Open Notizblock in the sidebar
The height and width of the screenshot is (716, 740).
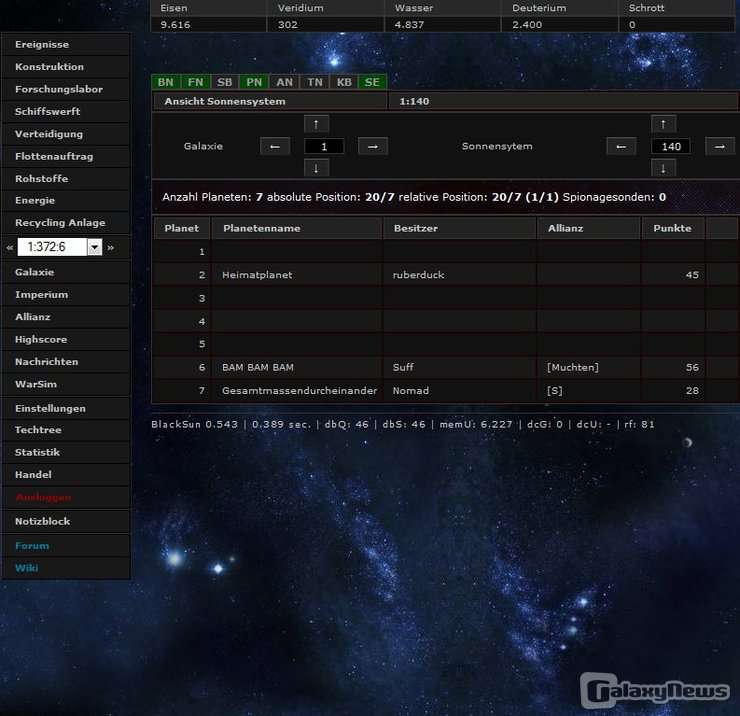(66, 521)
